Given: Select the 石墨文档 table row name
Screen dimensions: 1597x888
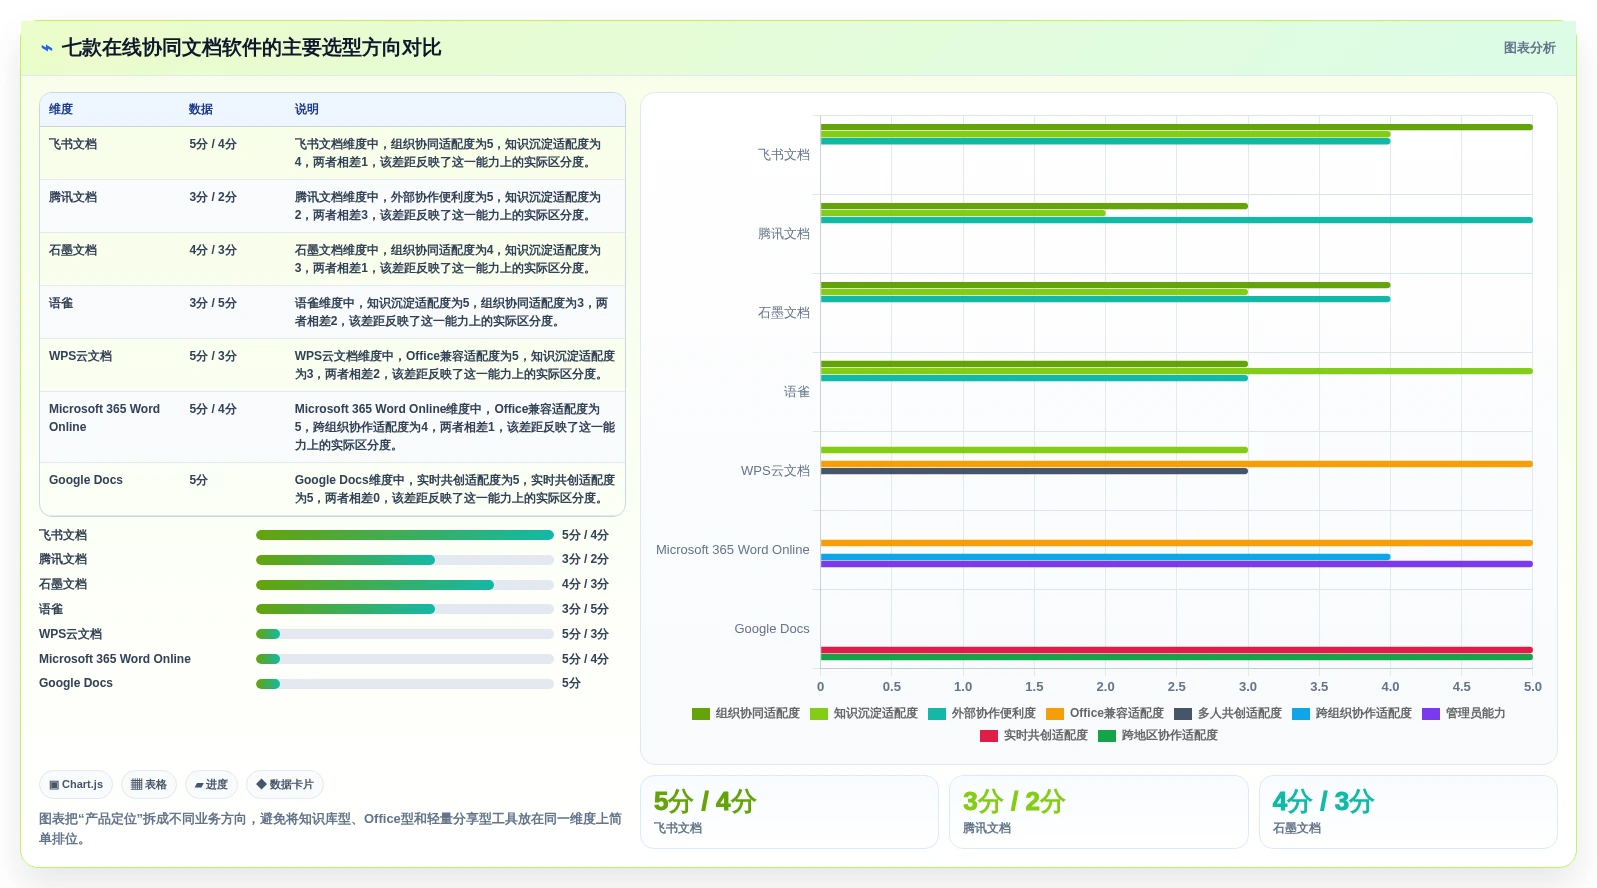Looking at the screenshot, I should [x=73, y=250].
